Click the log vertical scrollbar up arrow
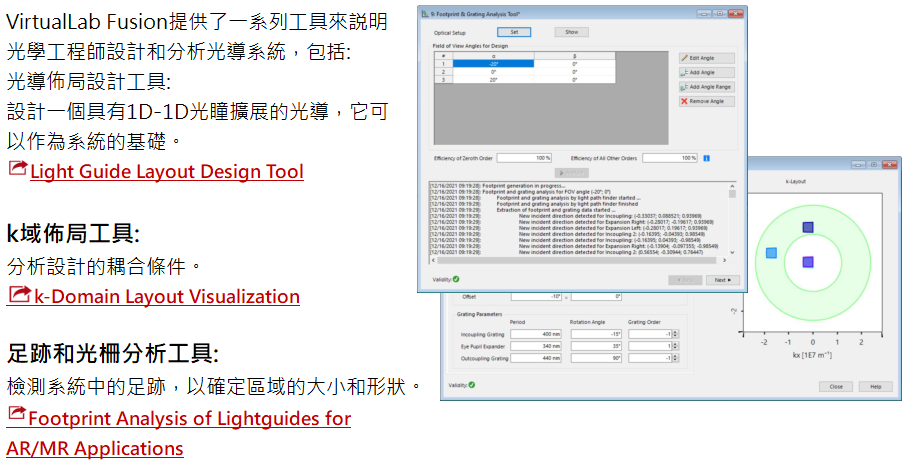 coord(732,186)
